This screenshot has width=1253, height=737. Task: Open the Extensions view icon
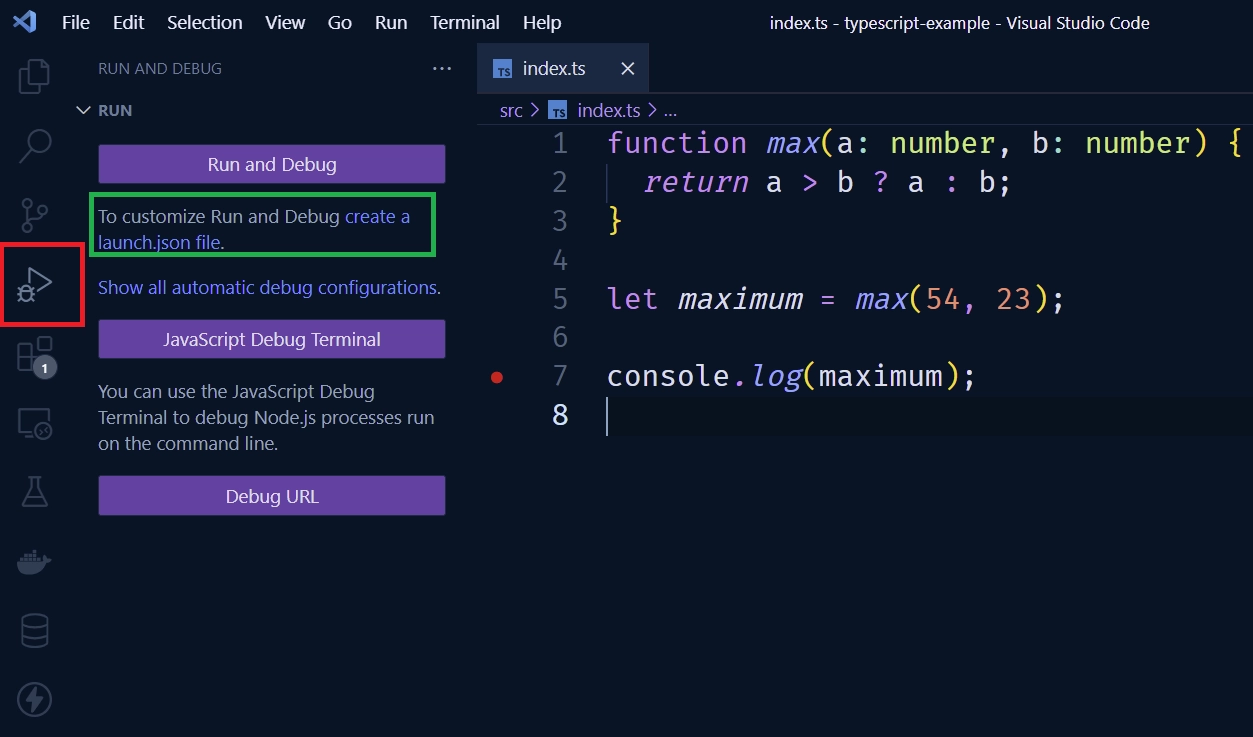pyautogui.click(x=35, y=355)
